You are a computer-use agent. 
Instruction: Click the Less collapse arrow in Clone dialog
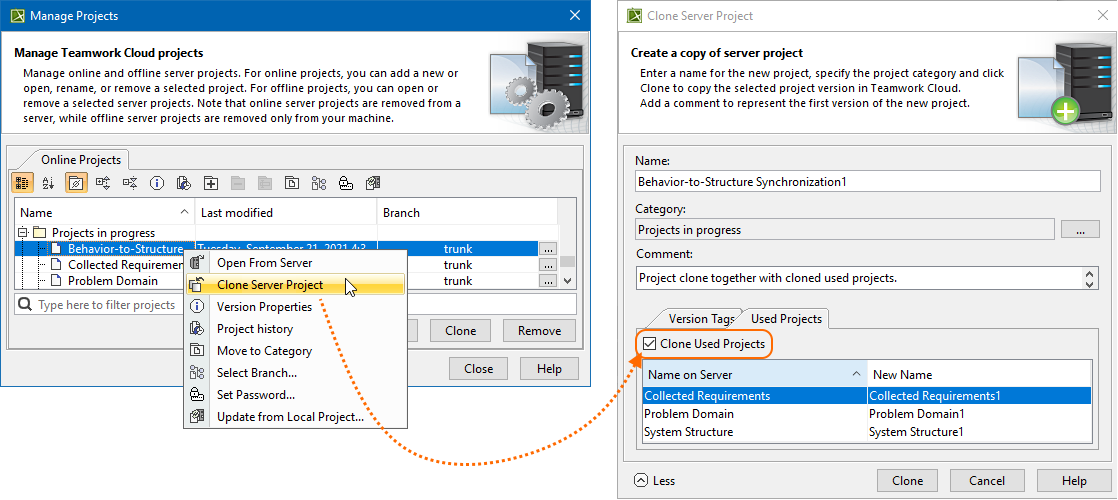click(640, 481)
